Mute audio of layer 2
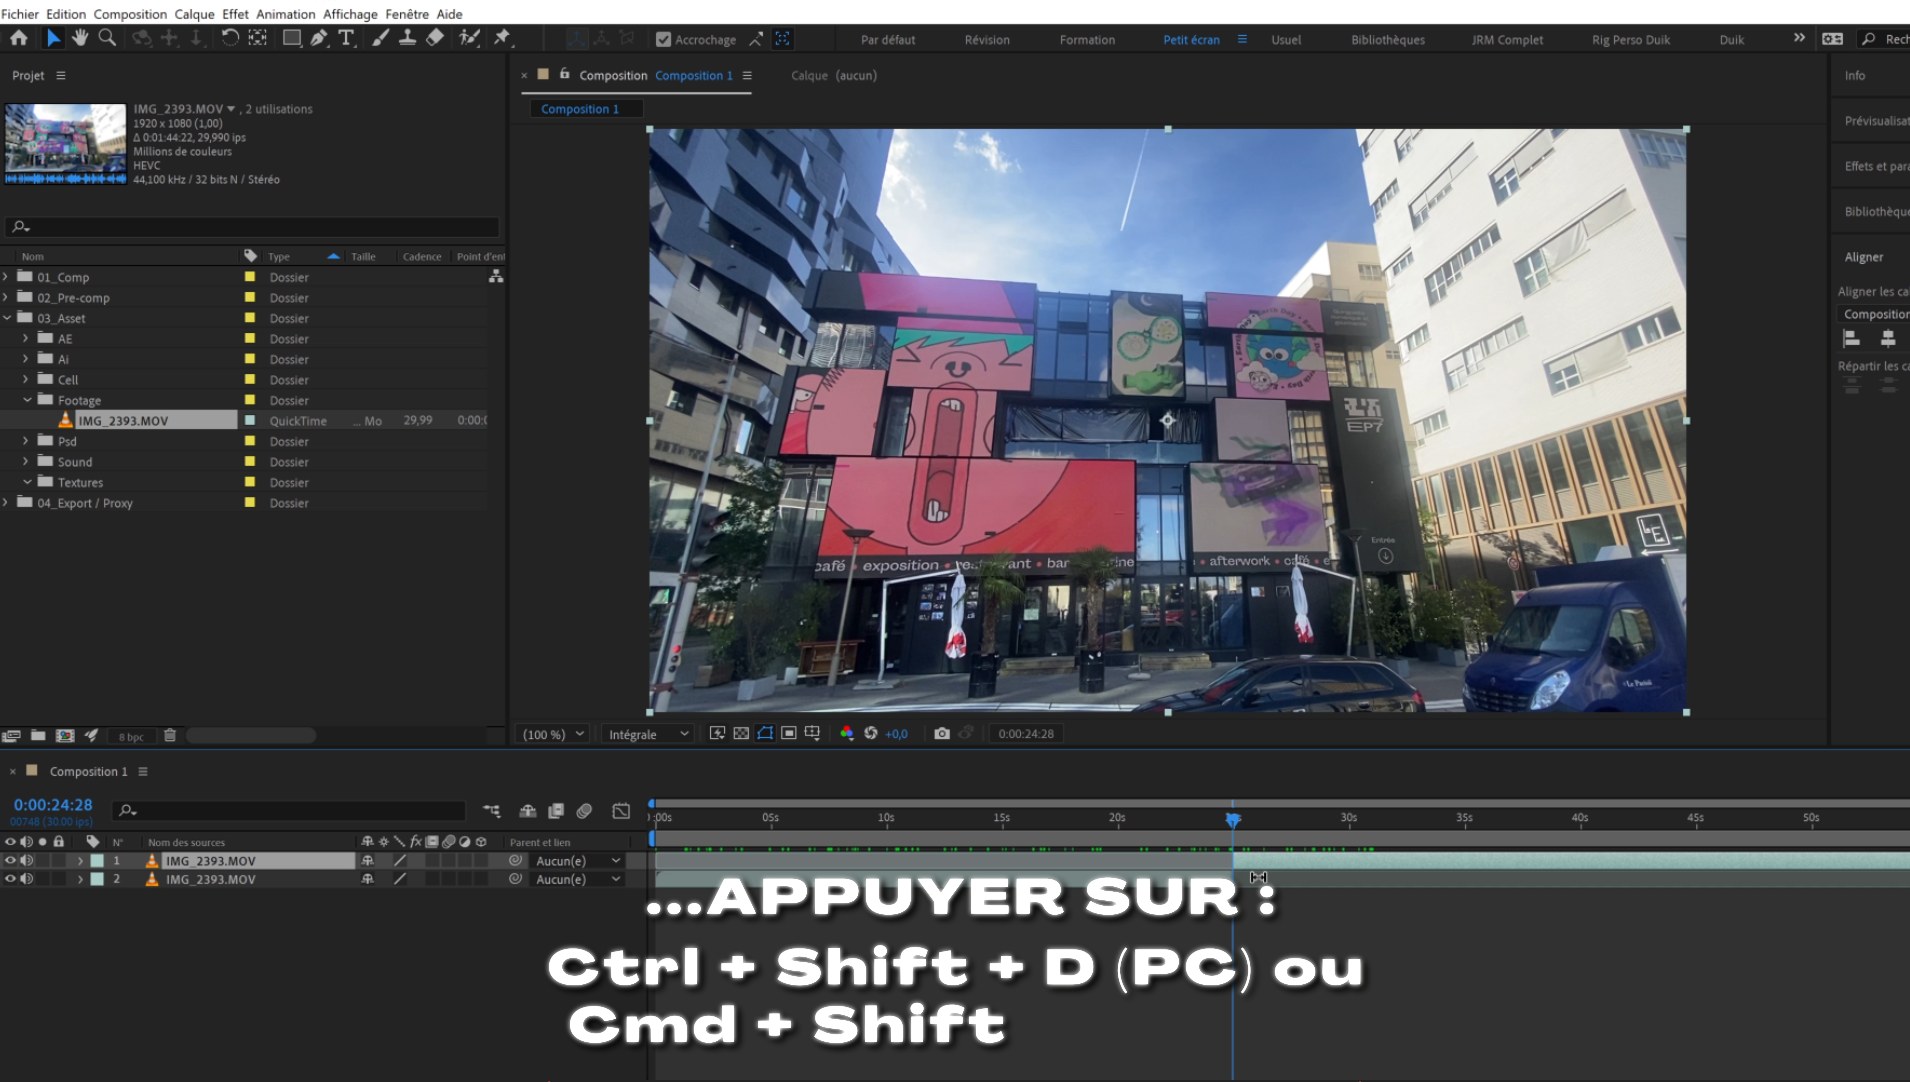 pos(27,879)
